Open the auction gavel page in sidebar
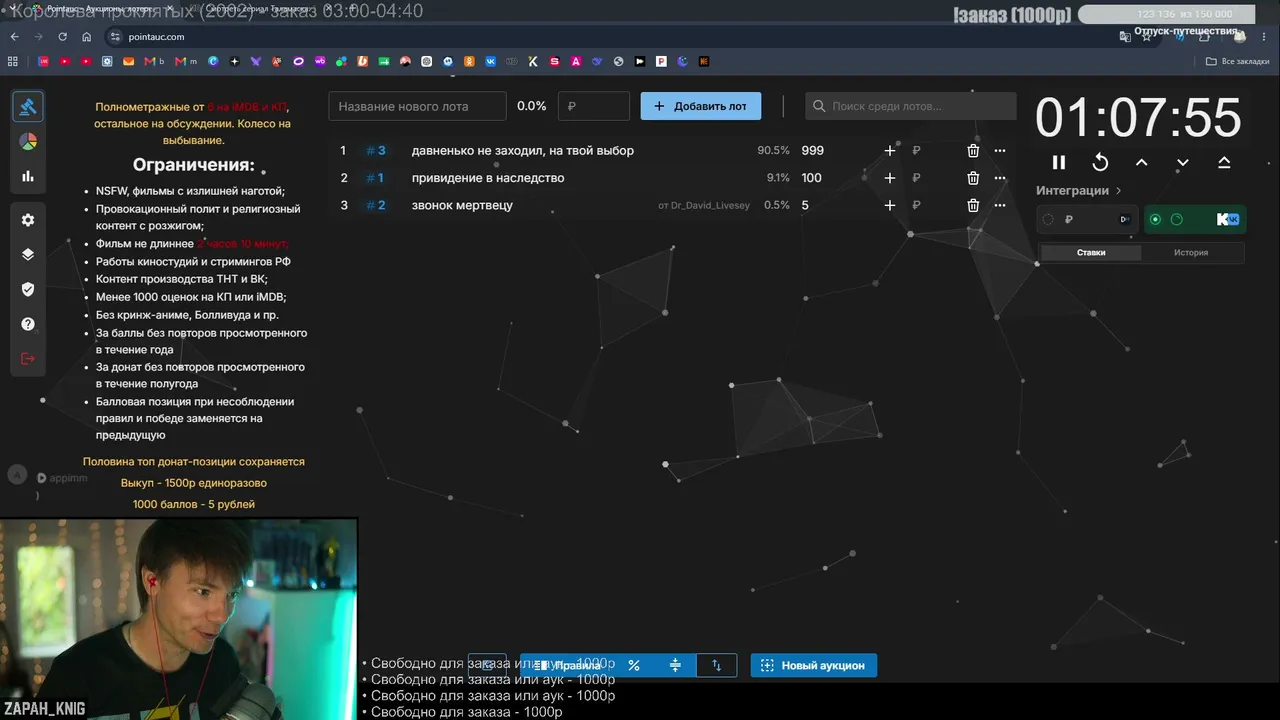Image resolution: width=1280 pixels, height=720 pixels. point(28,107)
